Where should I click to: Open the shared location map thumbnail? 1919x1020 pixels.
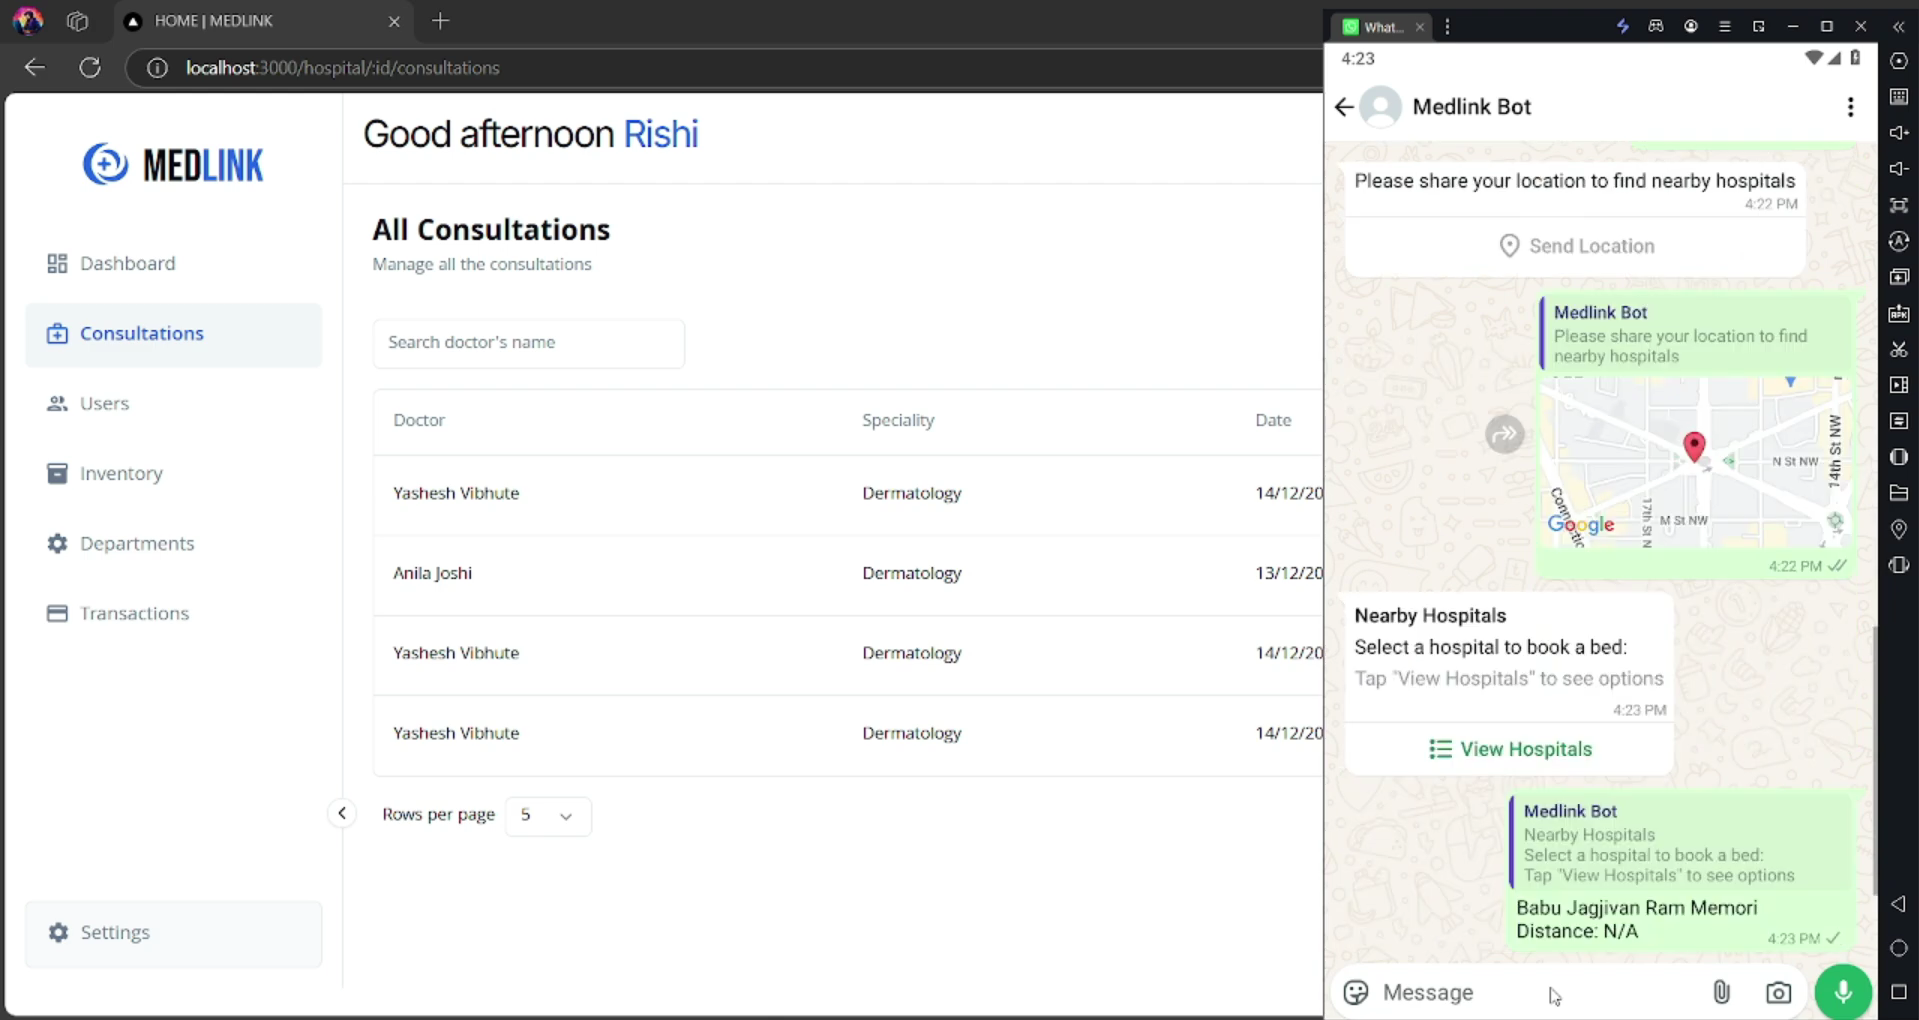point(1695,462)
